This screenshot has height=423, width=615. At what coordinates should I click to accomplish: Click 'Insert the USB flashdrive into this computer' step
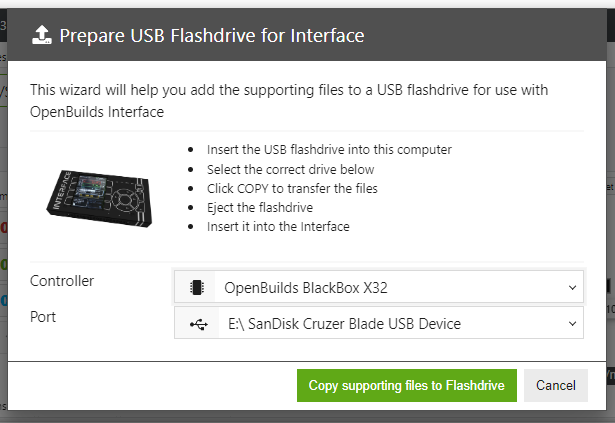pyautogui.click(x=329, y=149)
